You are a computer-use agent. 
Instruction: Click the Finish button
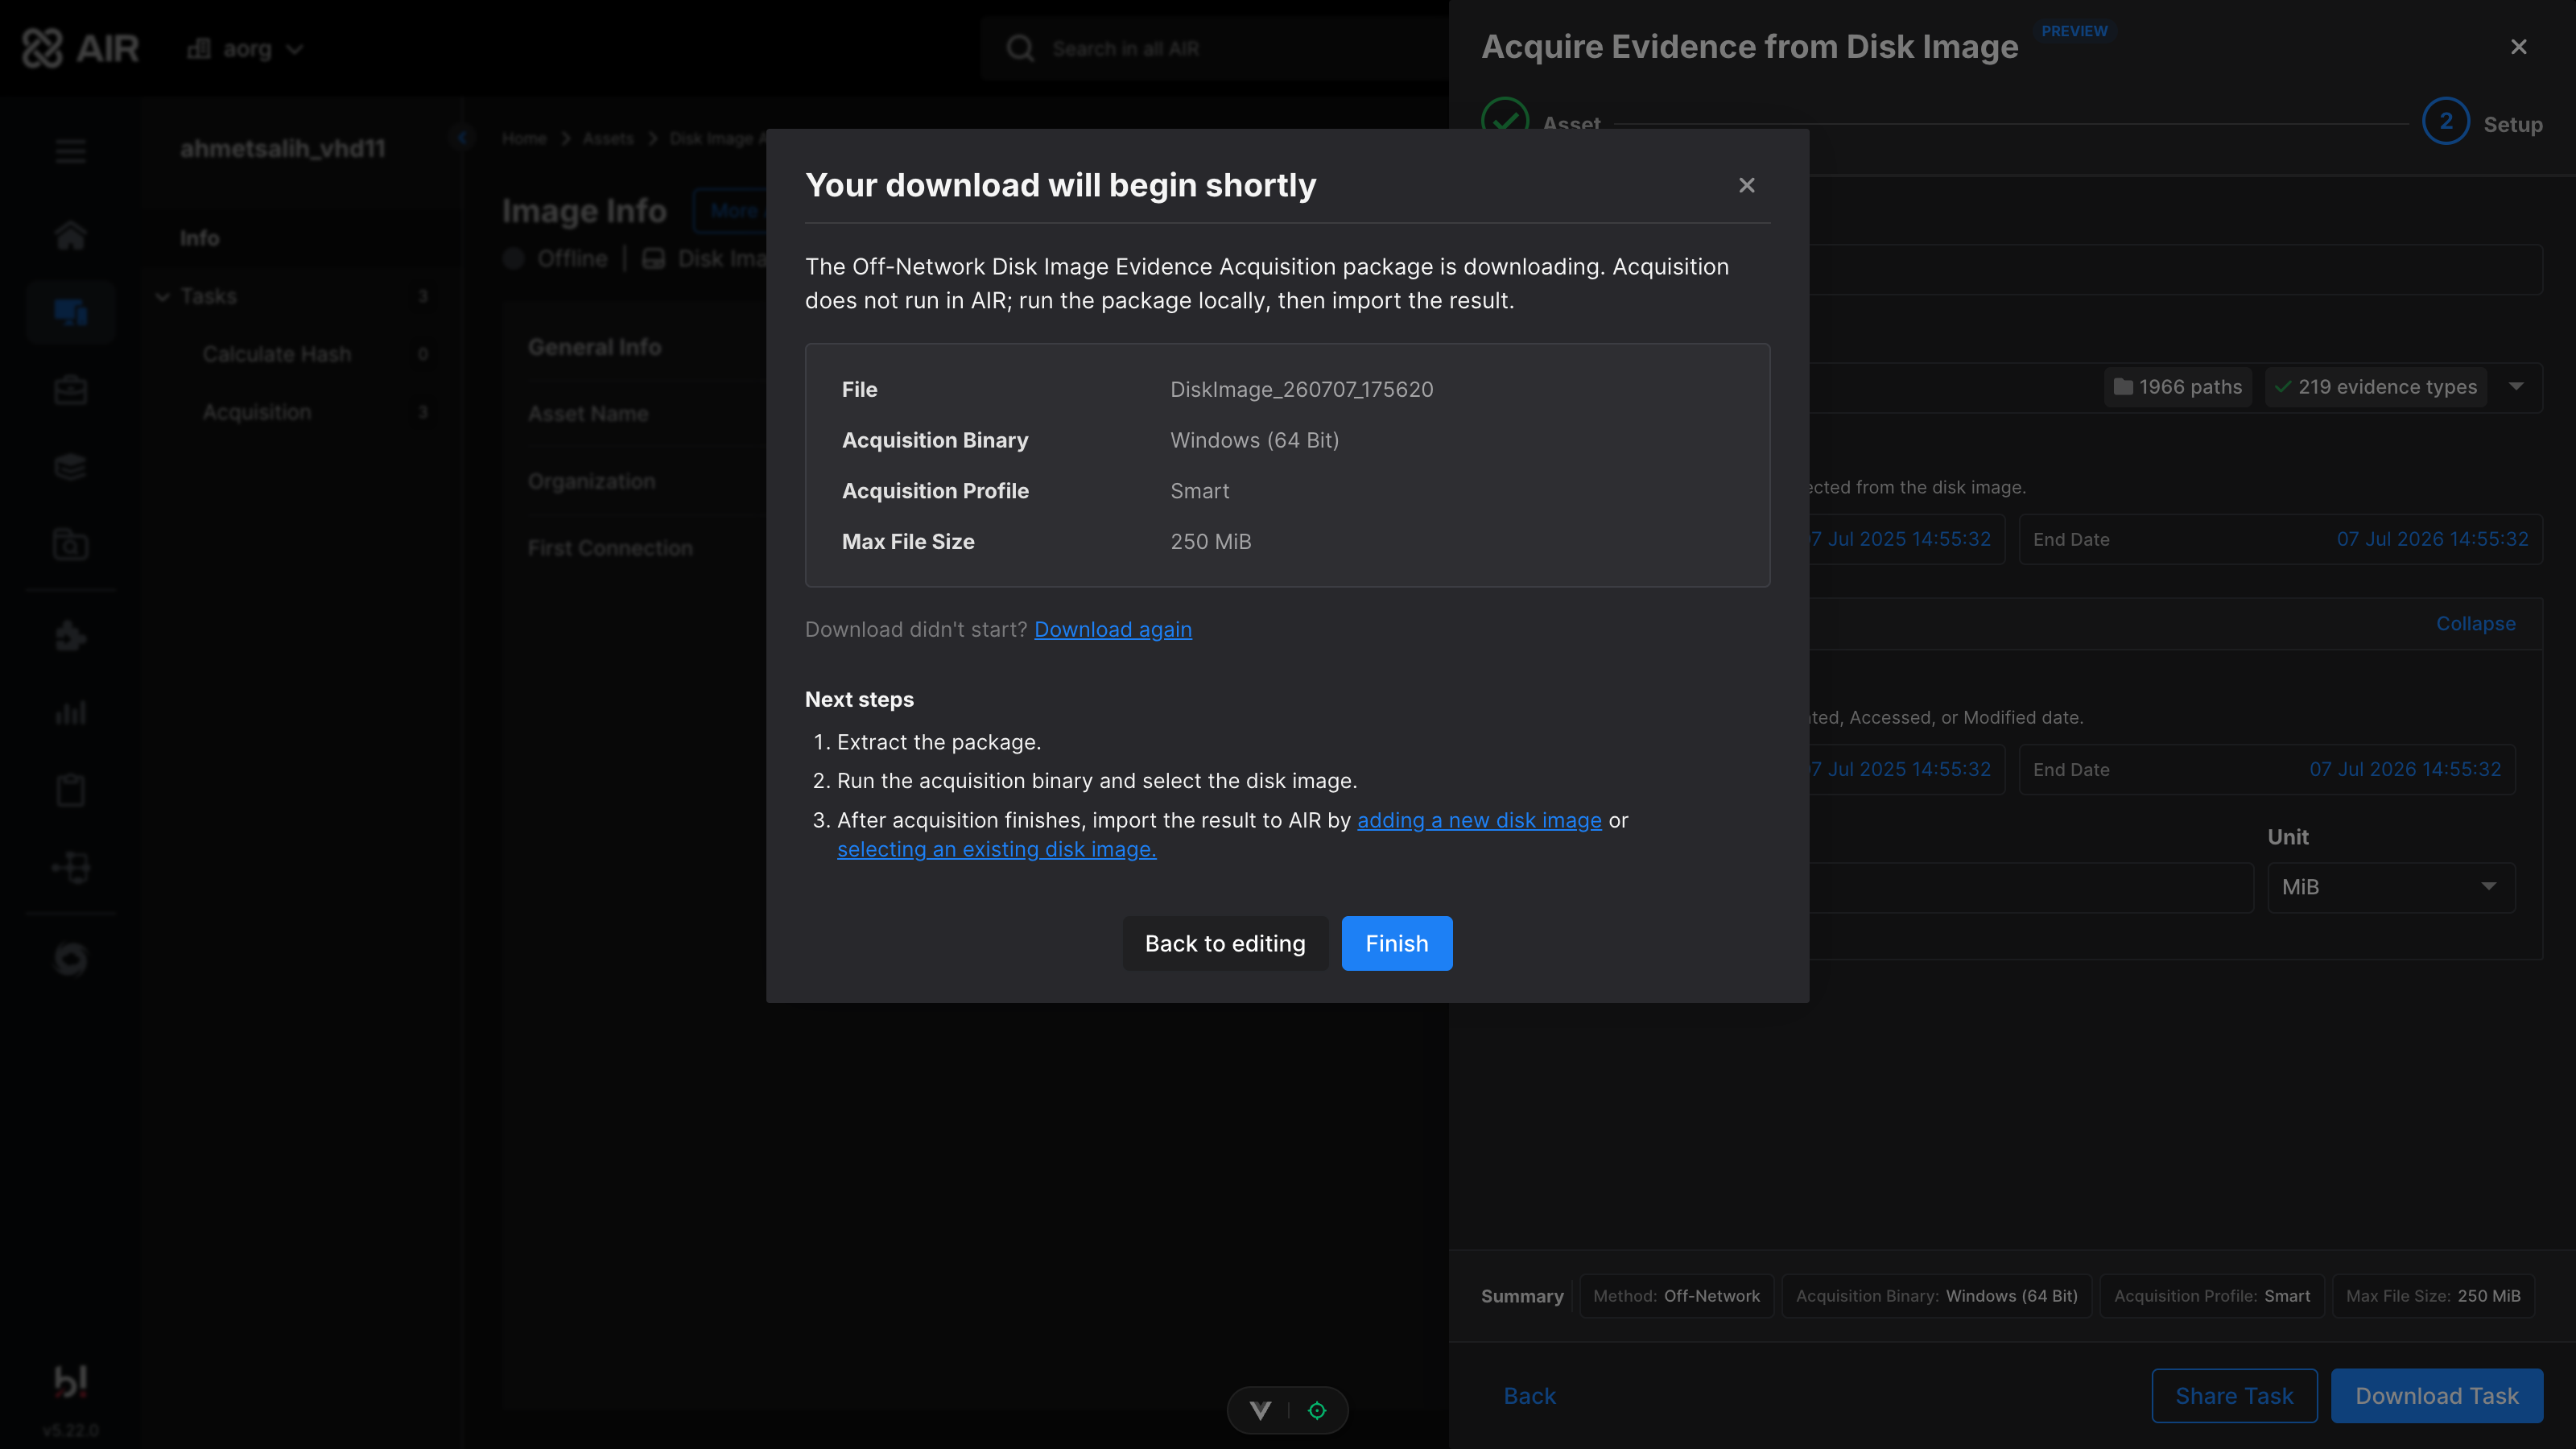pyautogui.click(x=1396, y=943)
